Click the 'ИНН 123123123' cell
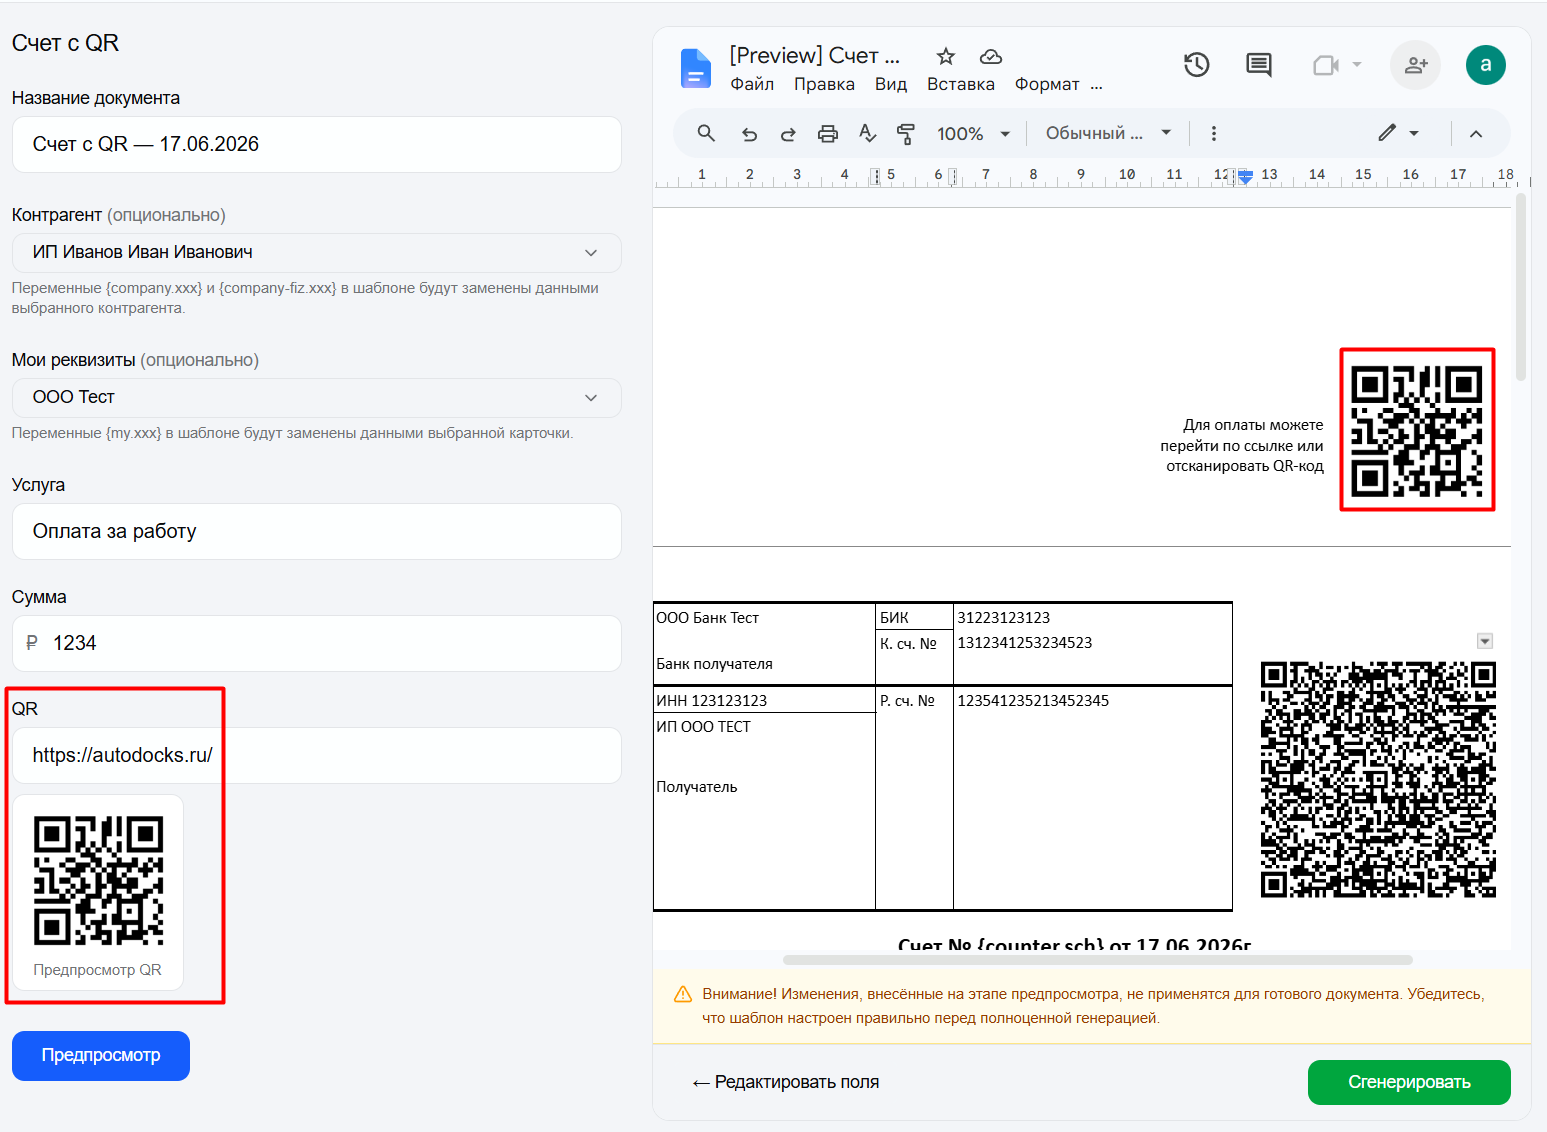 pos(712,700)
